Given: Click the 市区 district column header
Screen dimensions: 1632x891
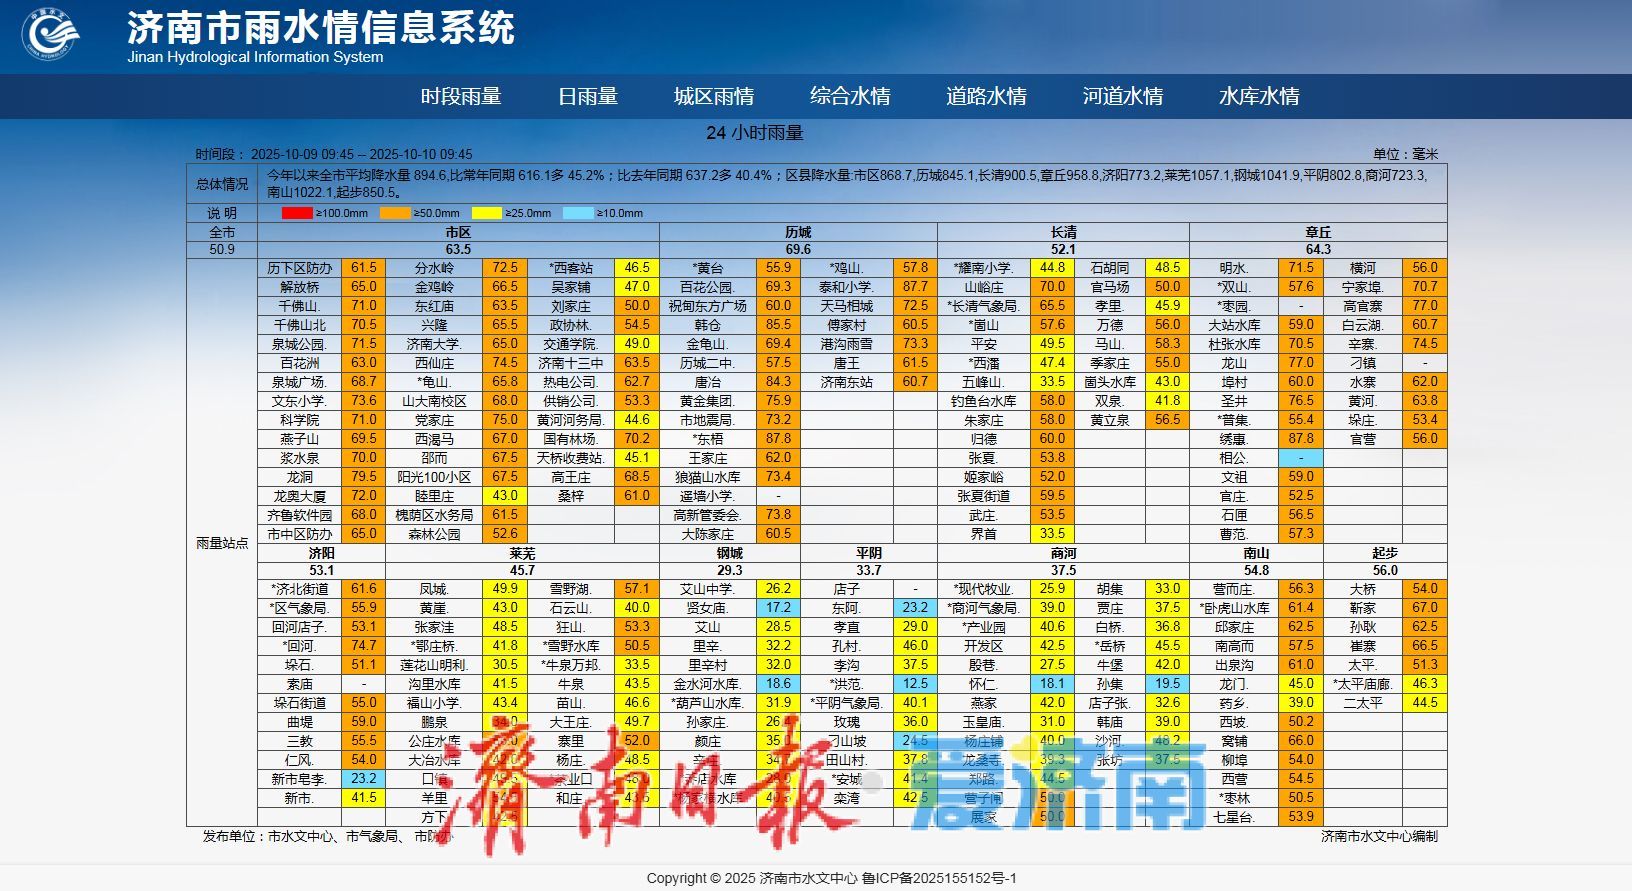Looking at the screenshot, I should coord(458,232).
